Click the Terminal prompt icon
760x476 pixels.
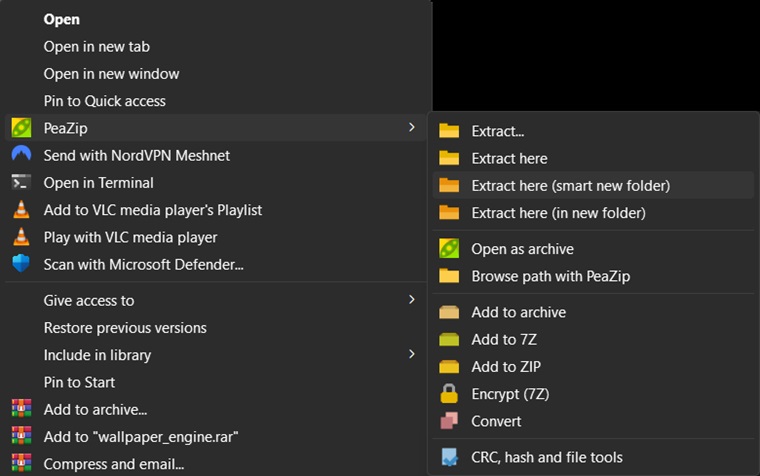coord(21,183)
